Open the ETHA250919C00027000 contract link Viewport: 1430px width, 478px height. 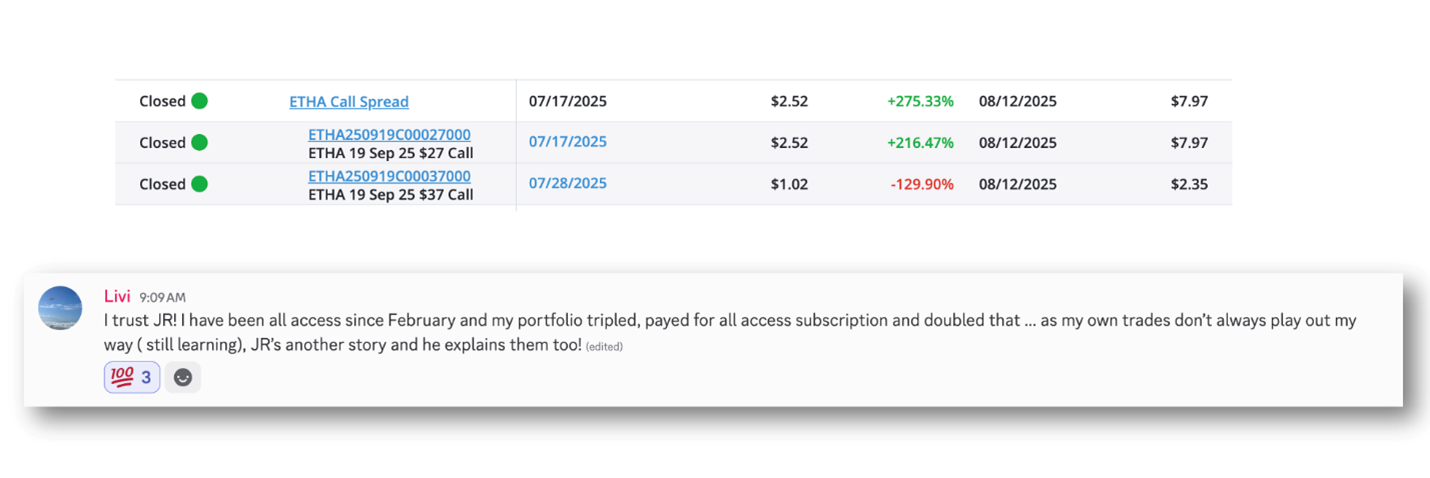tap(389, 134)
